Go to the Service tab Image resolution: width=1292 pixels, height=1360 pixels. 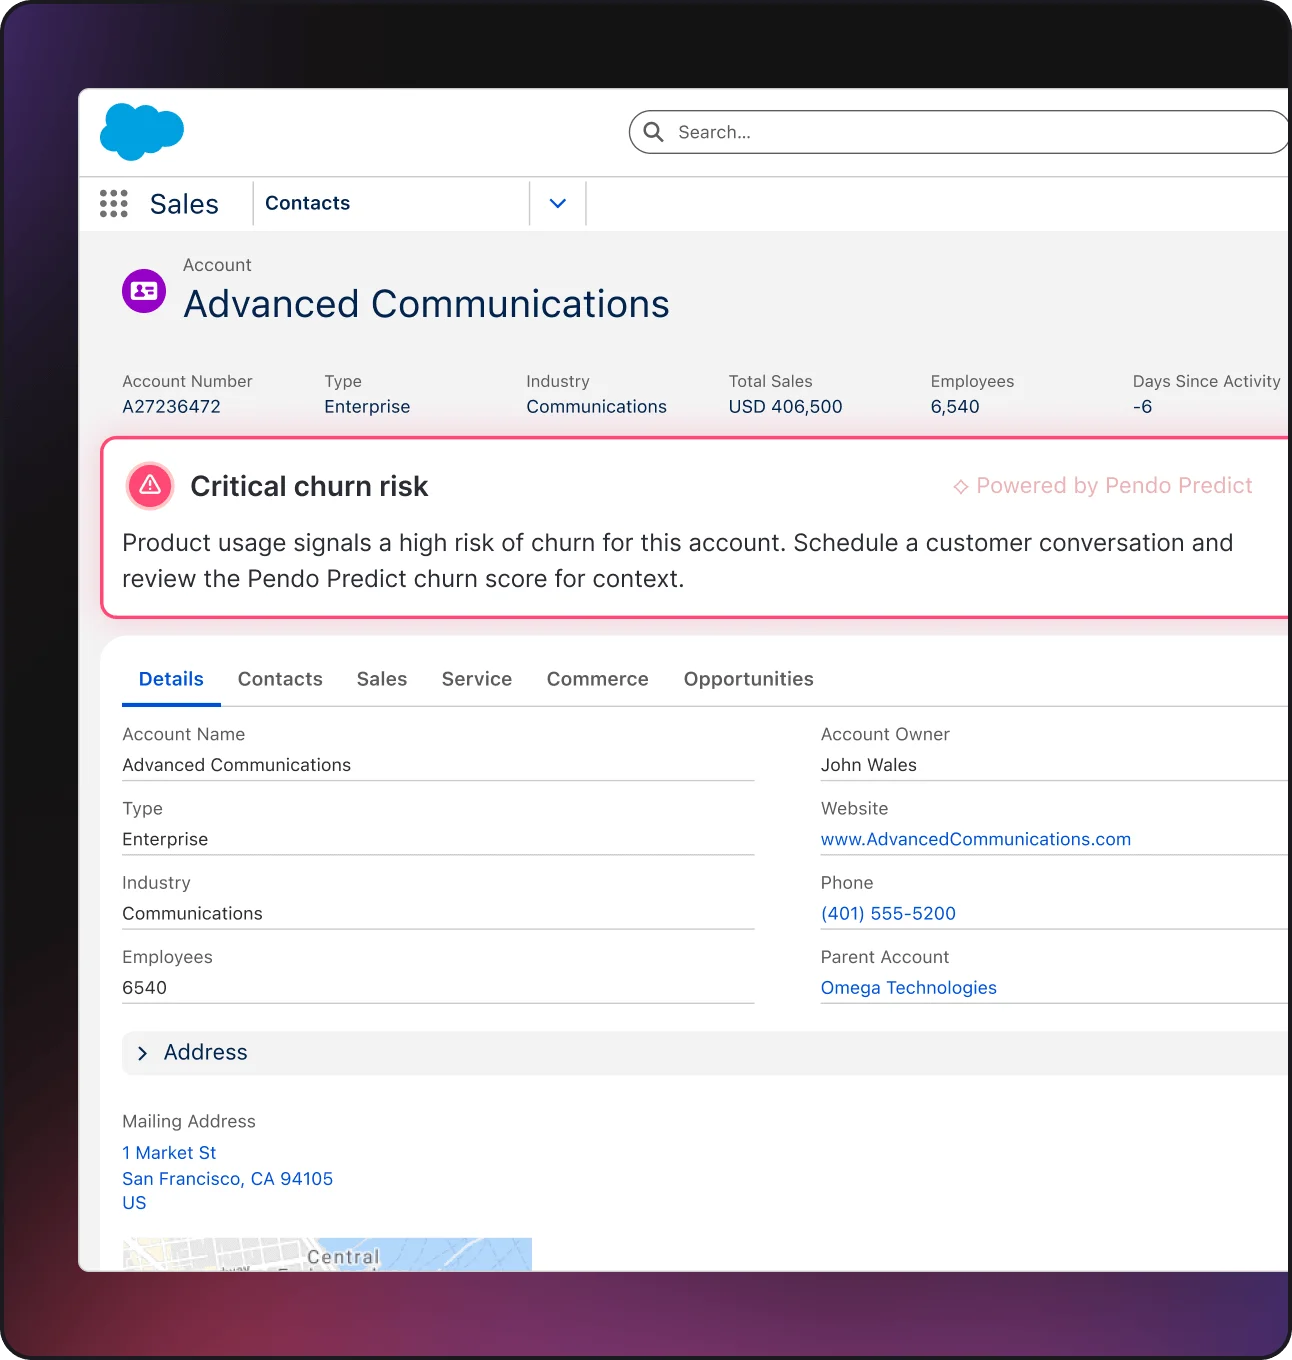[477, 679]
